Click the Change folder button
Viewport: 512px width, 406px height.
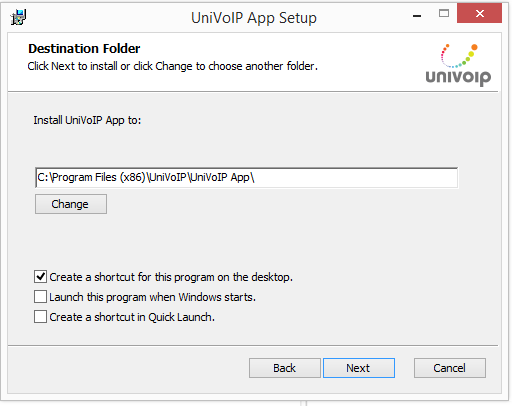click(71, 204)
